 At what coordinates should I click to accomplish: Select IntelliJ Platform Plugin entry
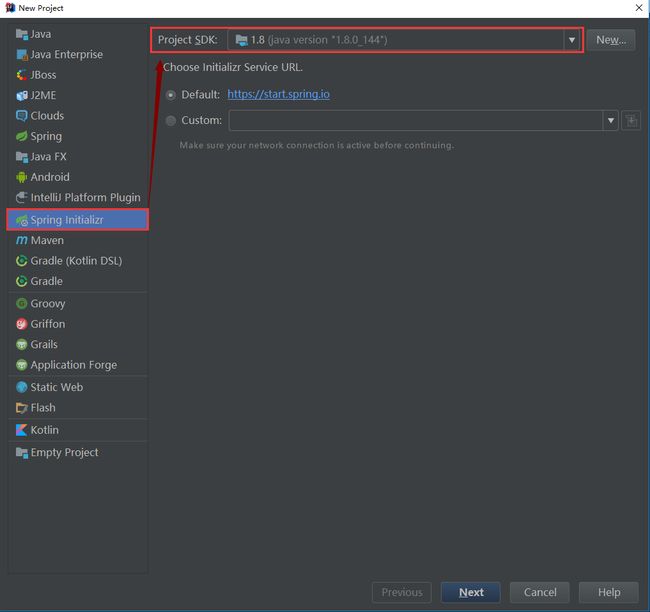pos(78,197)
